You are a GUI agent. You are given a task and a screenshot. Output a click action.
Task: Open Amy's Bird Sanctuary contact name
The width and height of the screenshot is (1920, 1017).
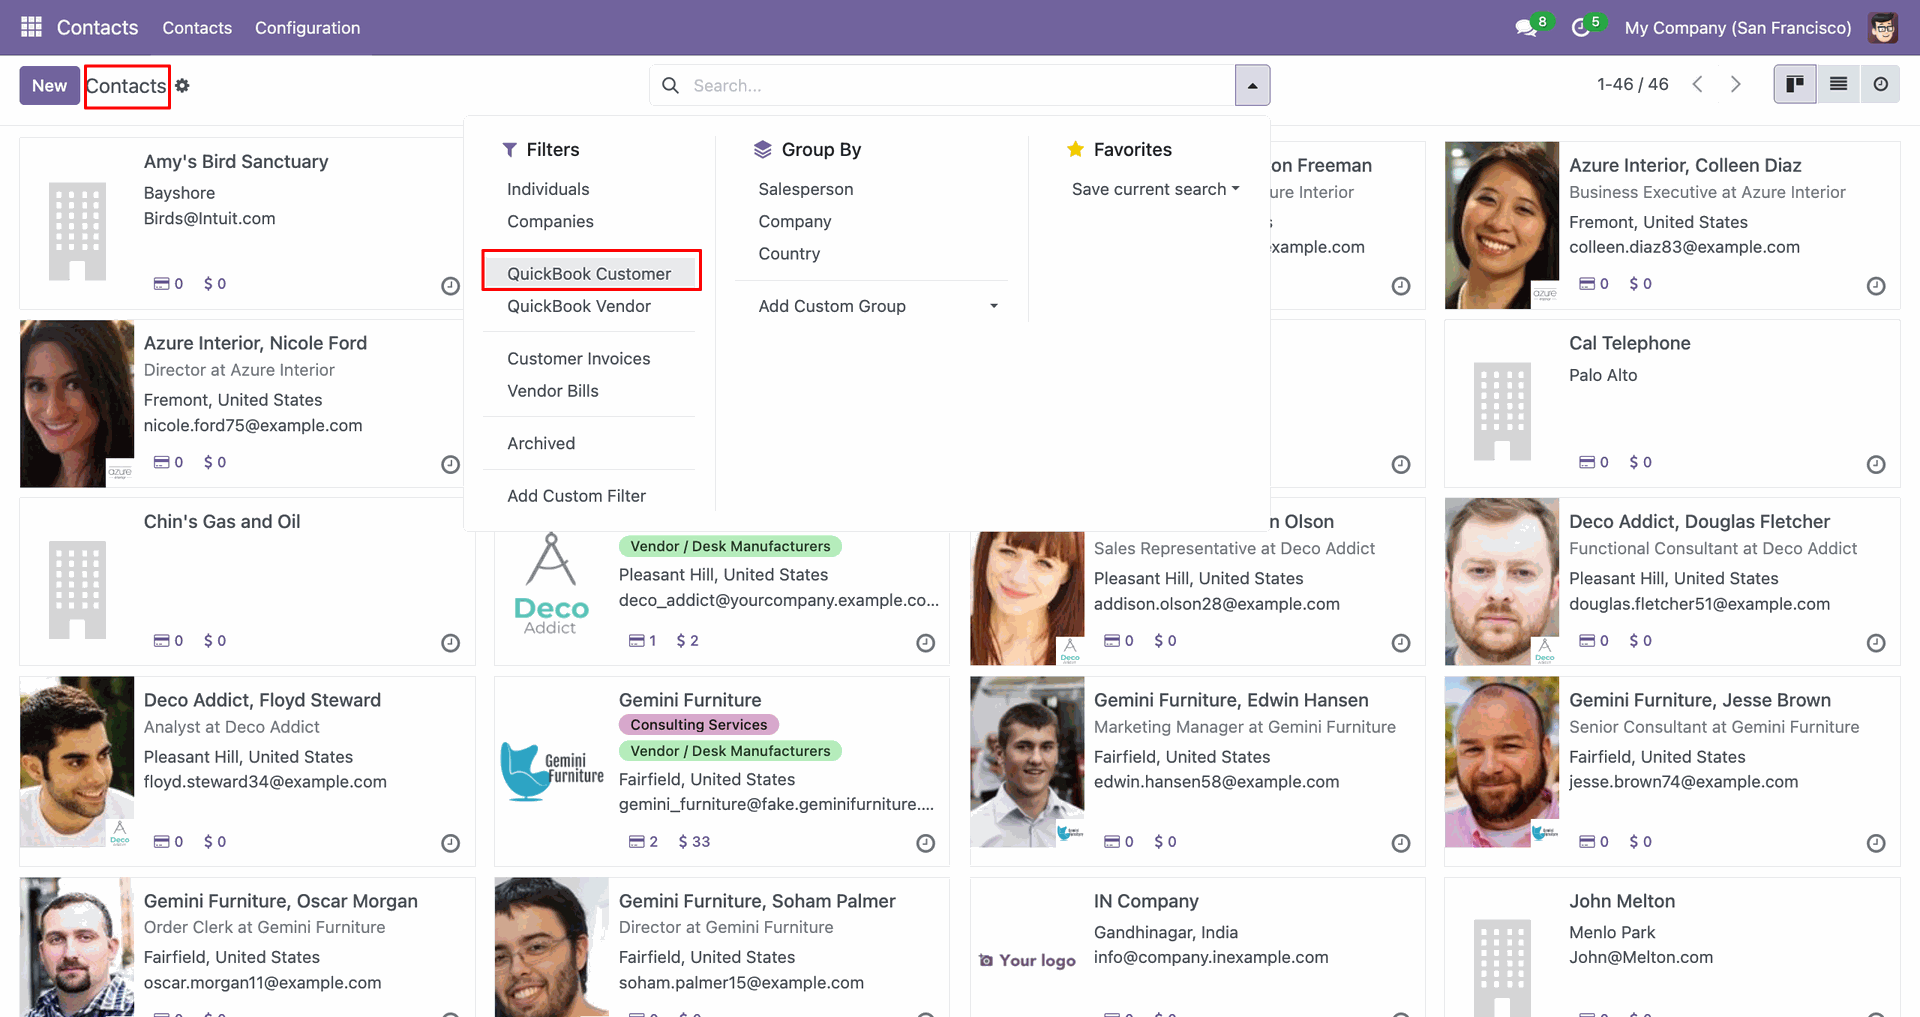pyautogui.click(x=236, y=162)
